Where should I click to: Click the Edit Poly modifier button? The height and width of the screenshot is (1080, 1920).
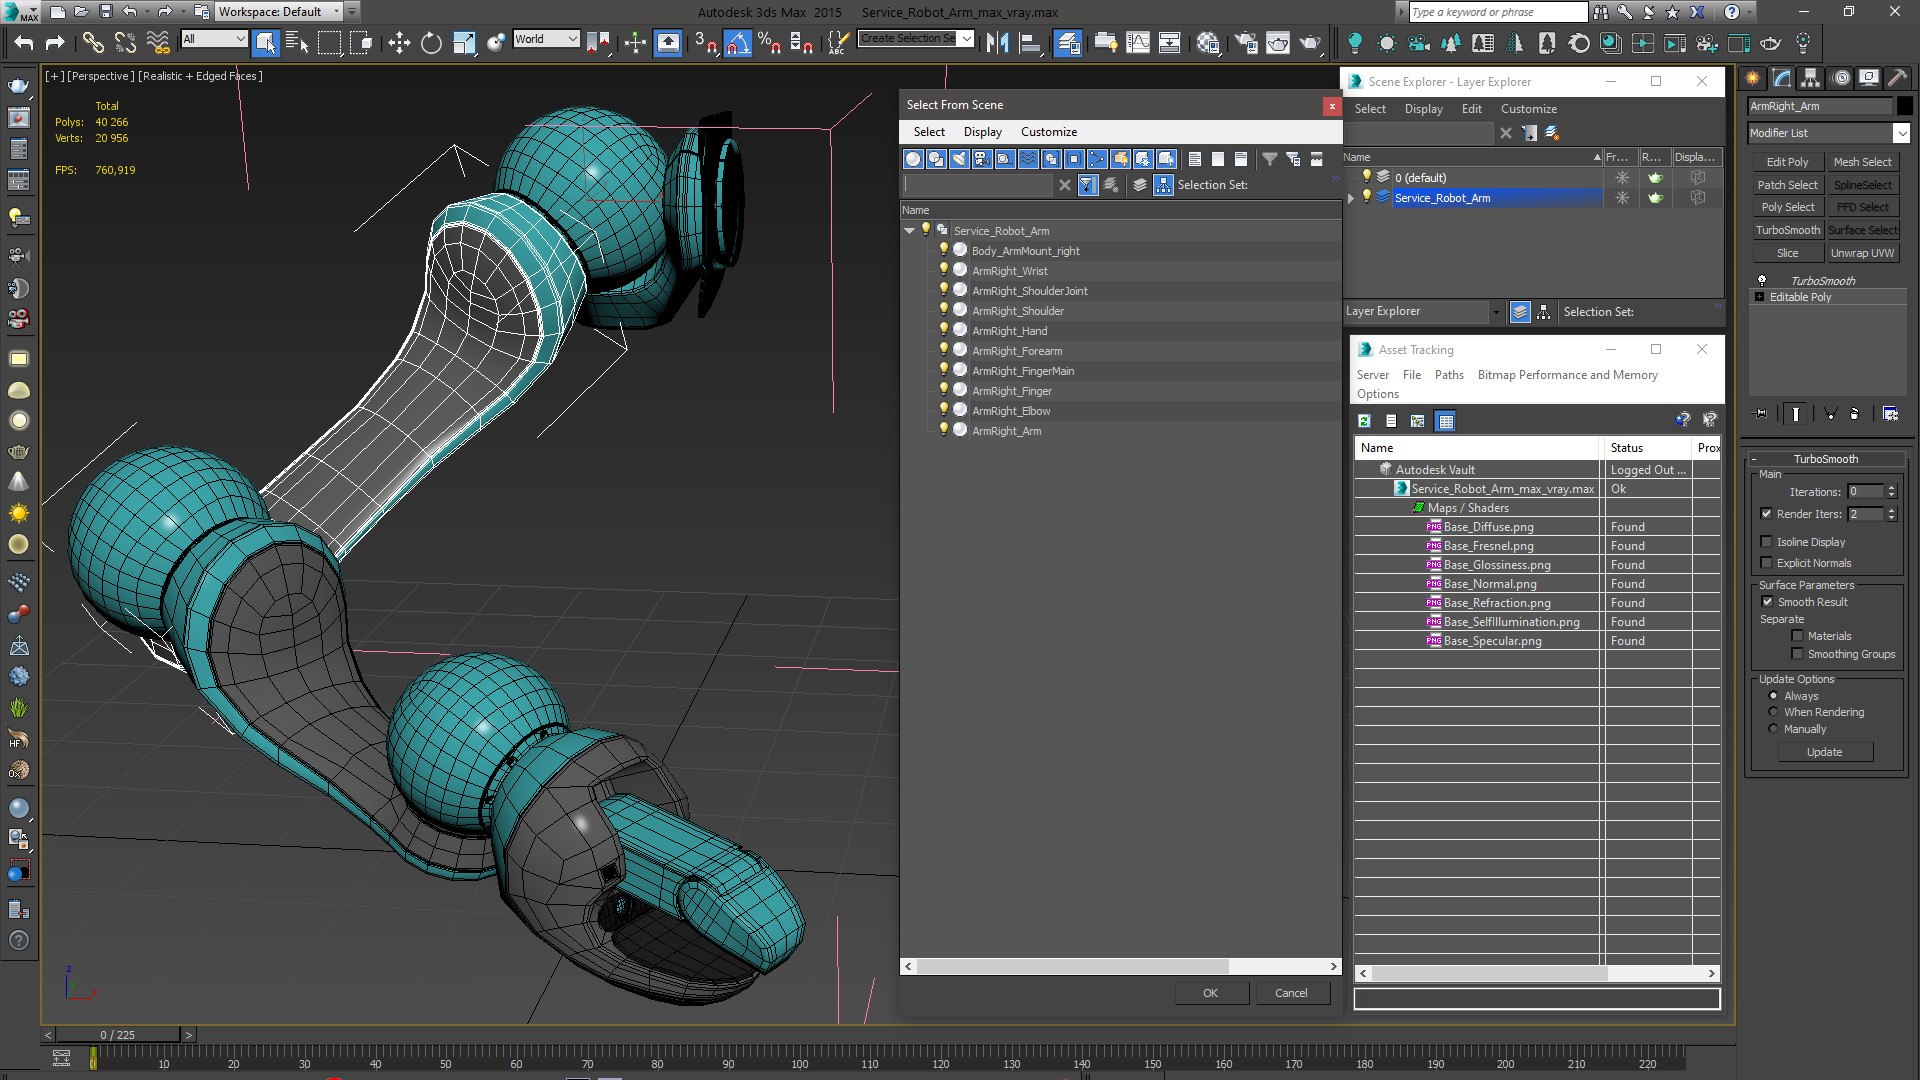(1787, 162)
